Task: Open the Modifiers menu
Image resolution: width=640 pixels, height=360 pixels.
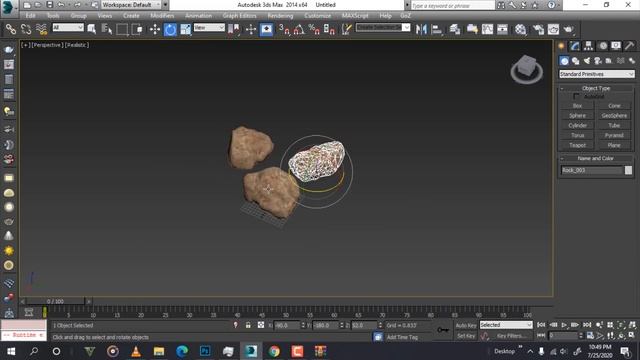Action: click(x=162, y=16)
